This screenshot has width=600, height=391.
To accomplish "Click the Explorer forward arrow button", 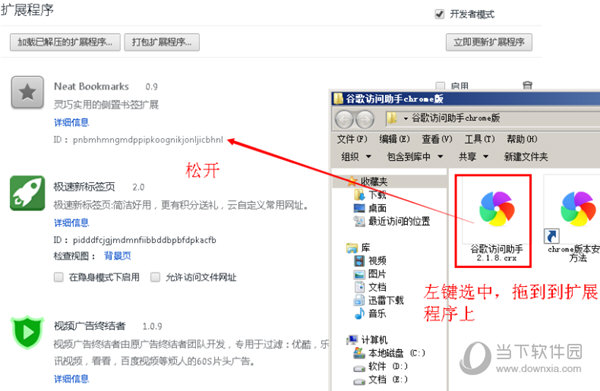I will (365, 119).
